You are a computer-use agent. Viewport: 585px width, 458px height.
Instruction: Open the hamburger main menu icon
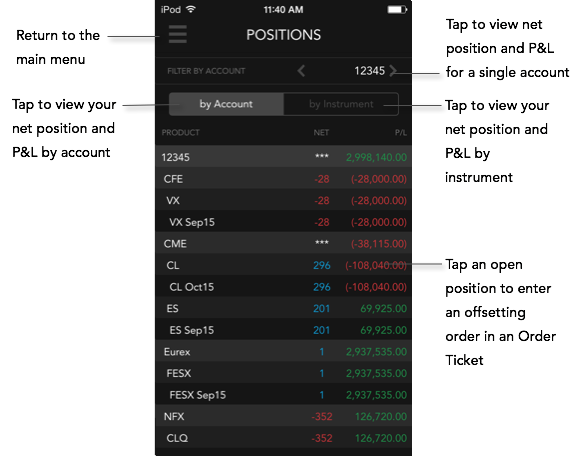(178, 34)
